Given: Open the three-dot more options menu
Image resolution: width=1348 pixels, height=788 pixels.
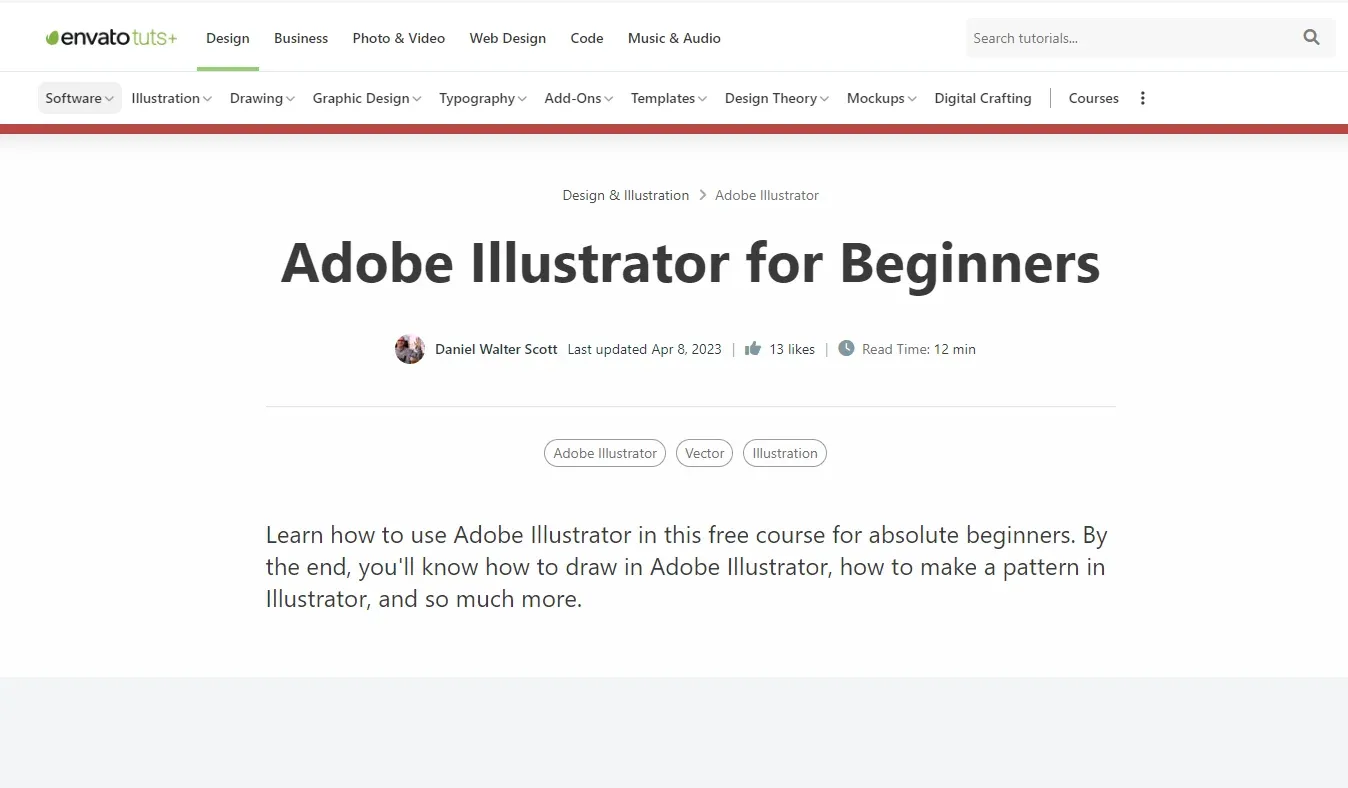Looking at the screenshot, I should click(x=1143, y=98).
